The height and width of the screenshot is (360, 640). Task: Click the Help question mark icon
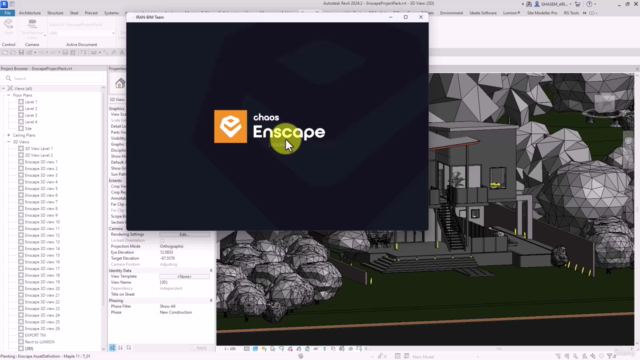click(x=589, y=4)
